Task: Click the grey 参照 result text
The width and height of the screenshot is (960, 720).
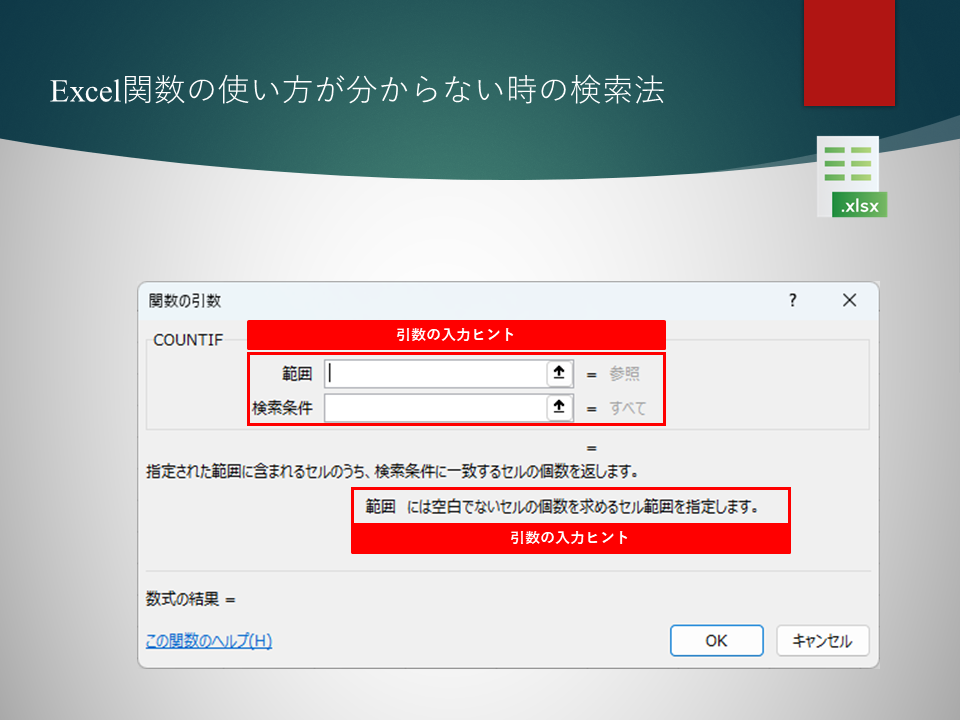Action: tap(624, 374)
